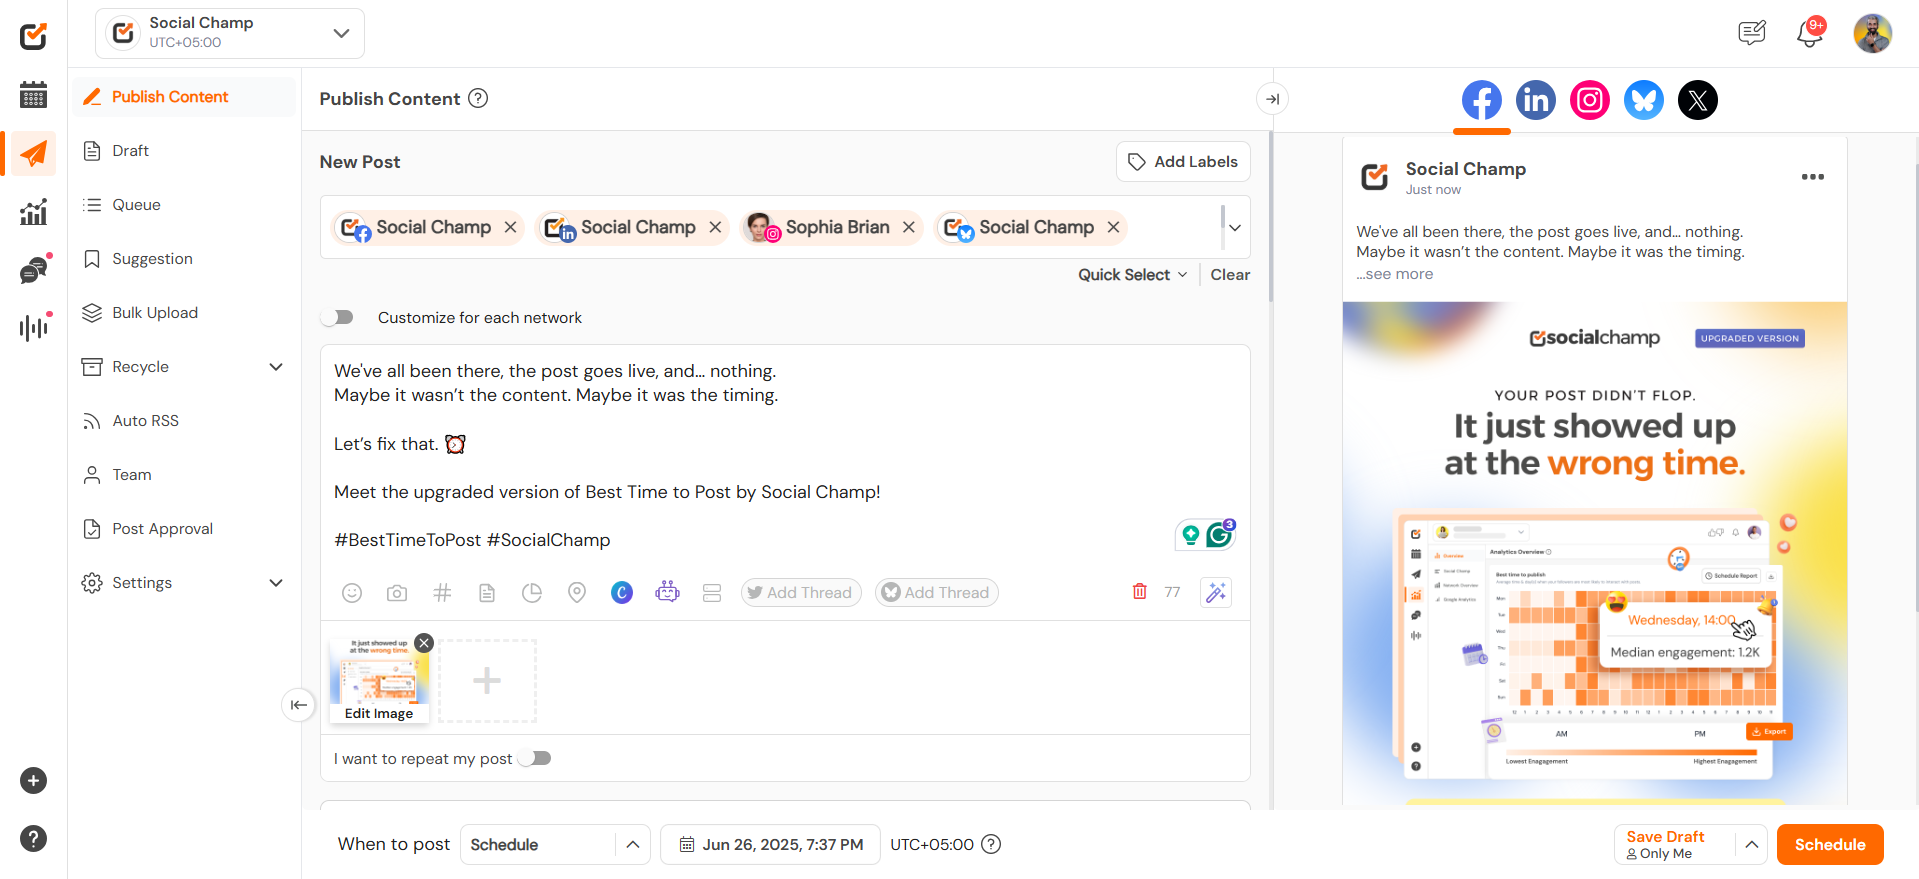Expand the Save Draft options arrow
Screen dimensions: 1919x879
(x=1752, y=845)
